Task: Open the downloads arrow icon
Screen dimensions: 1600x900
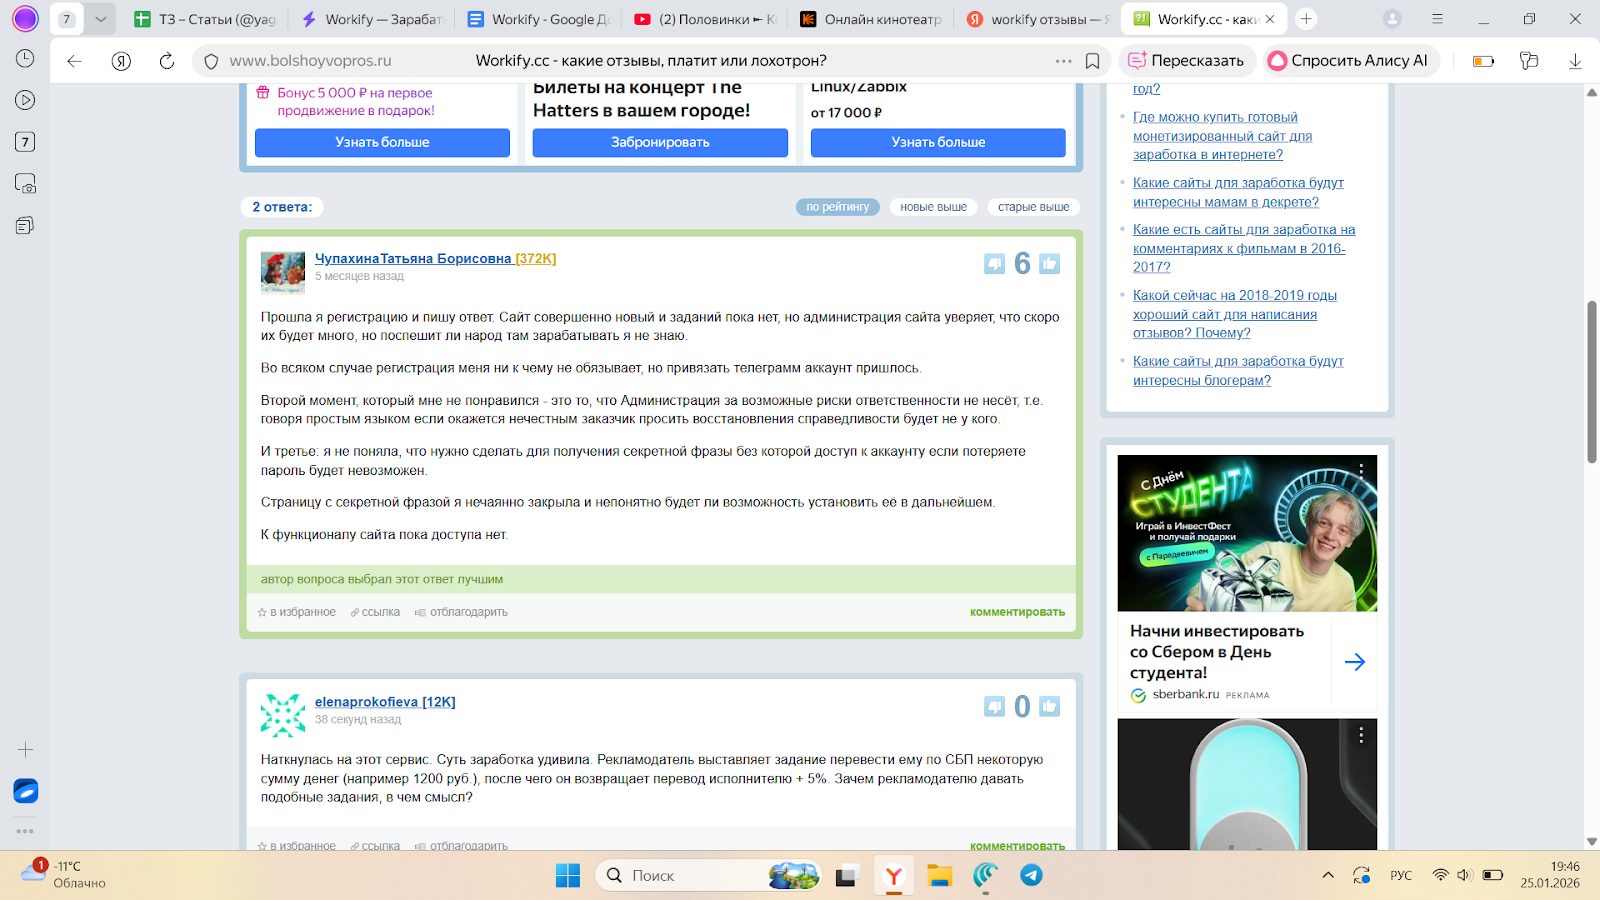Action: (x=1575, y=61)
